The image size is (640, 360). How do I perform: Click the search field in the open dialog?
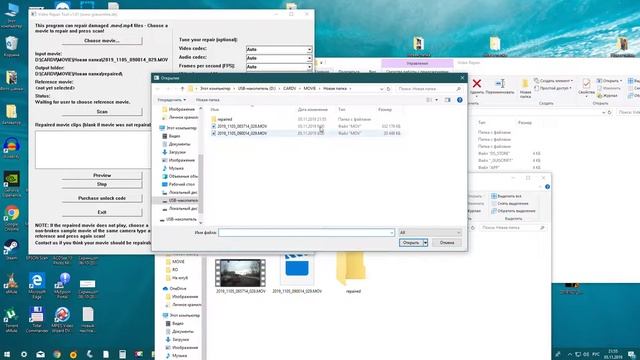tap(429, 89)
